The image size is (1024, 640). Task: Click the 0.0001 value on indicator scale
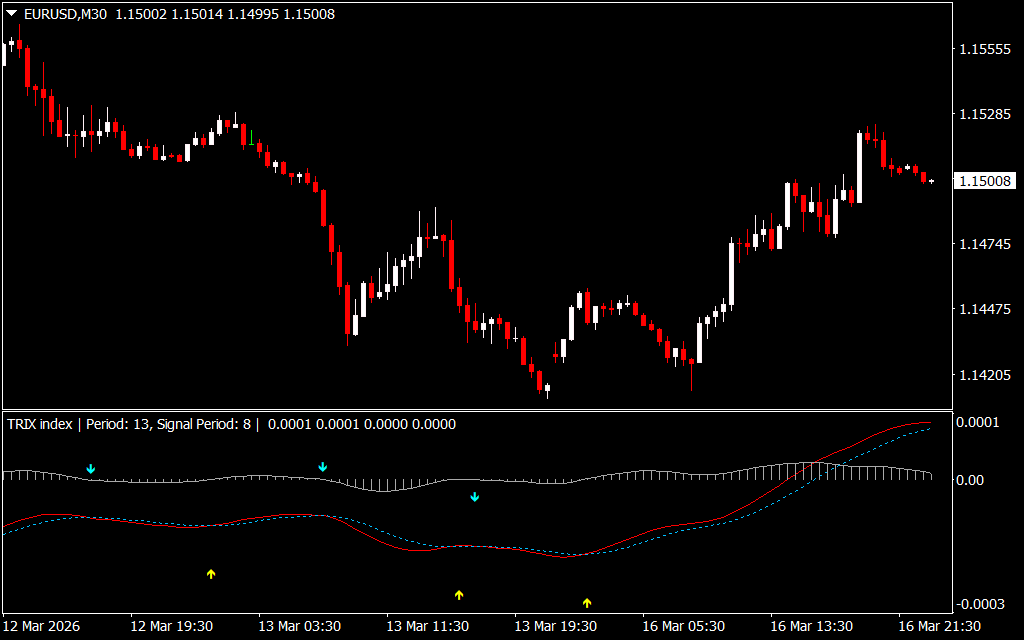click(978, 423)
